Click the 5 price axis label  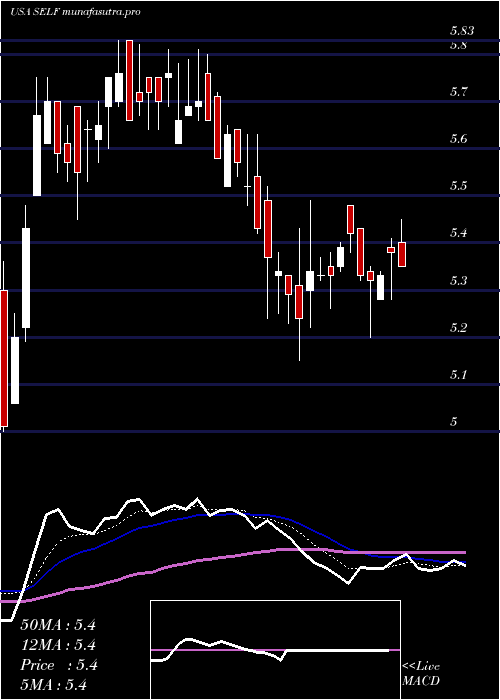pyautogui.click(x=454, y=422)
